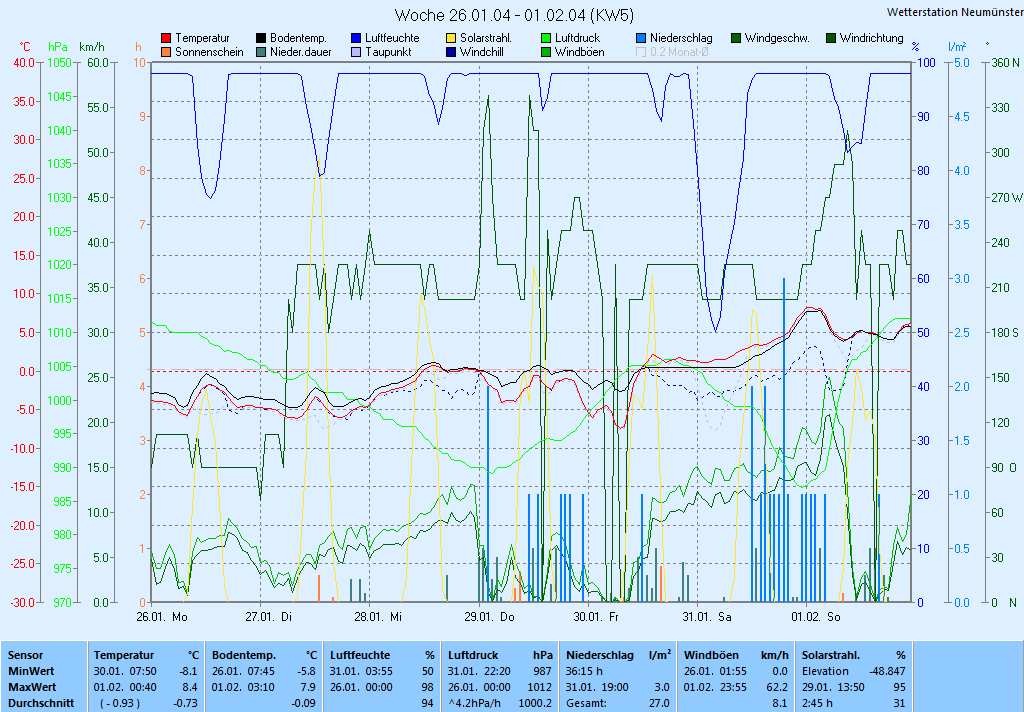Image resolution: width=1024 pixels, height=712 pixels.
Task: Click the 180 S wind direction axis value
Action: click(1005, 332)
